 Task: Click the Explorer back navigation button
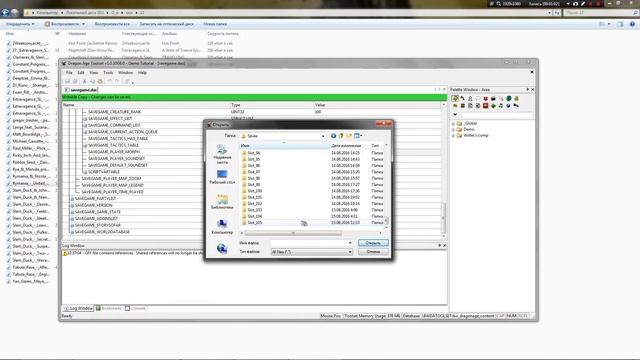click(x=5, y=13)
